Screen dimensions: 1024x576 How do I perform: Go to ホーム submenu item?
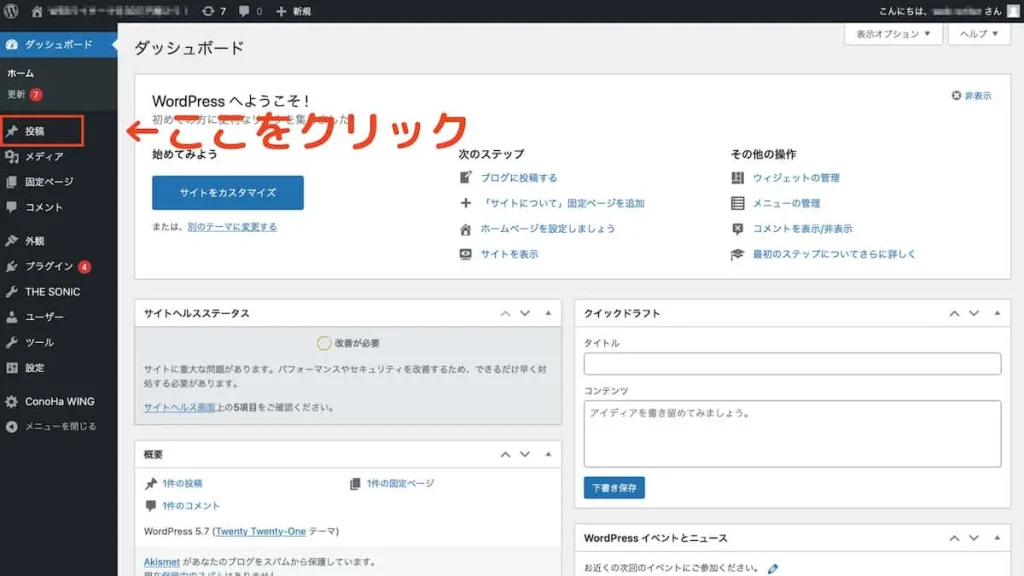[x=20, y=73]
